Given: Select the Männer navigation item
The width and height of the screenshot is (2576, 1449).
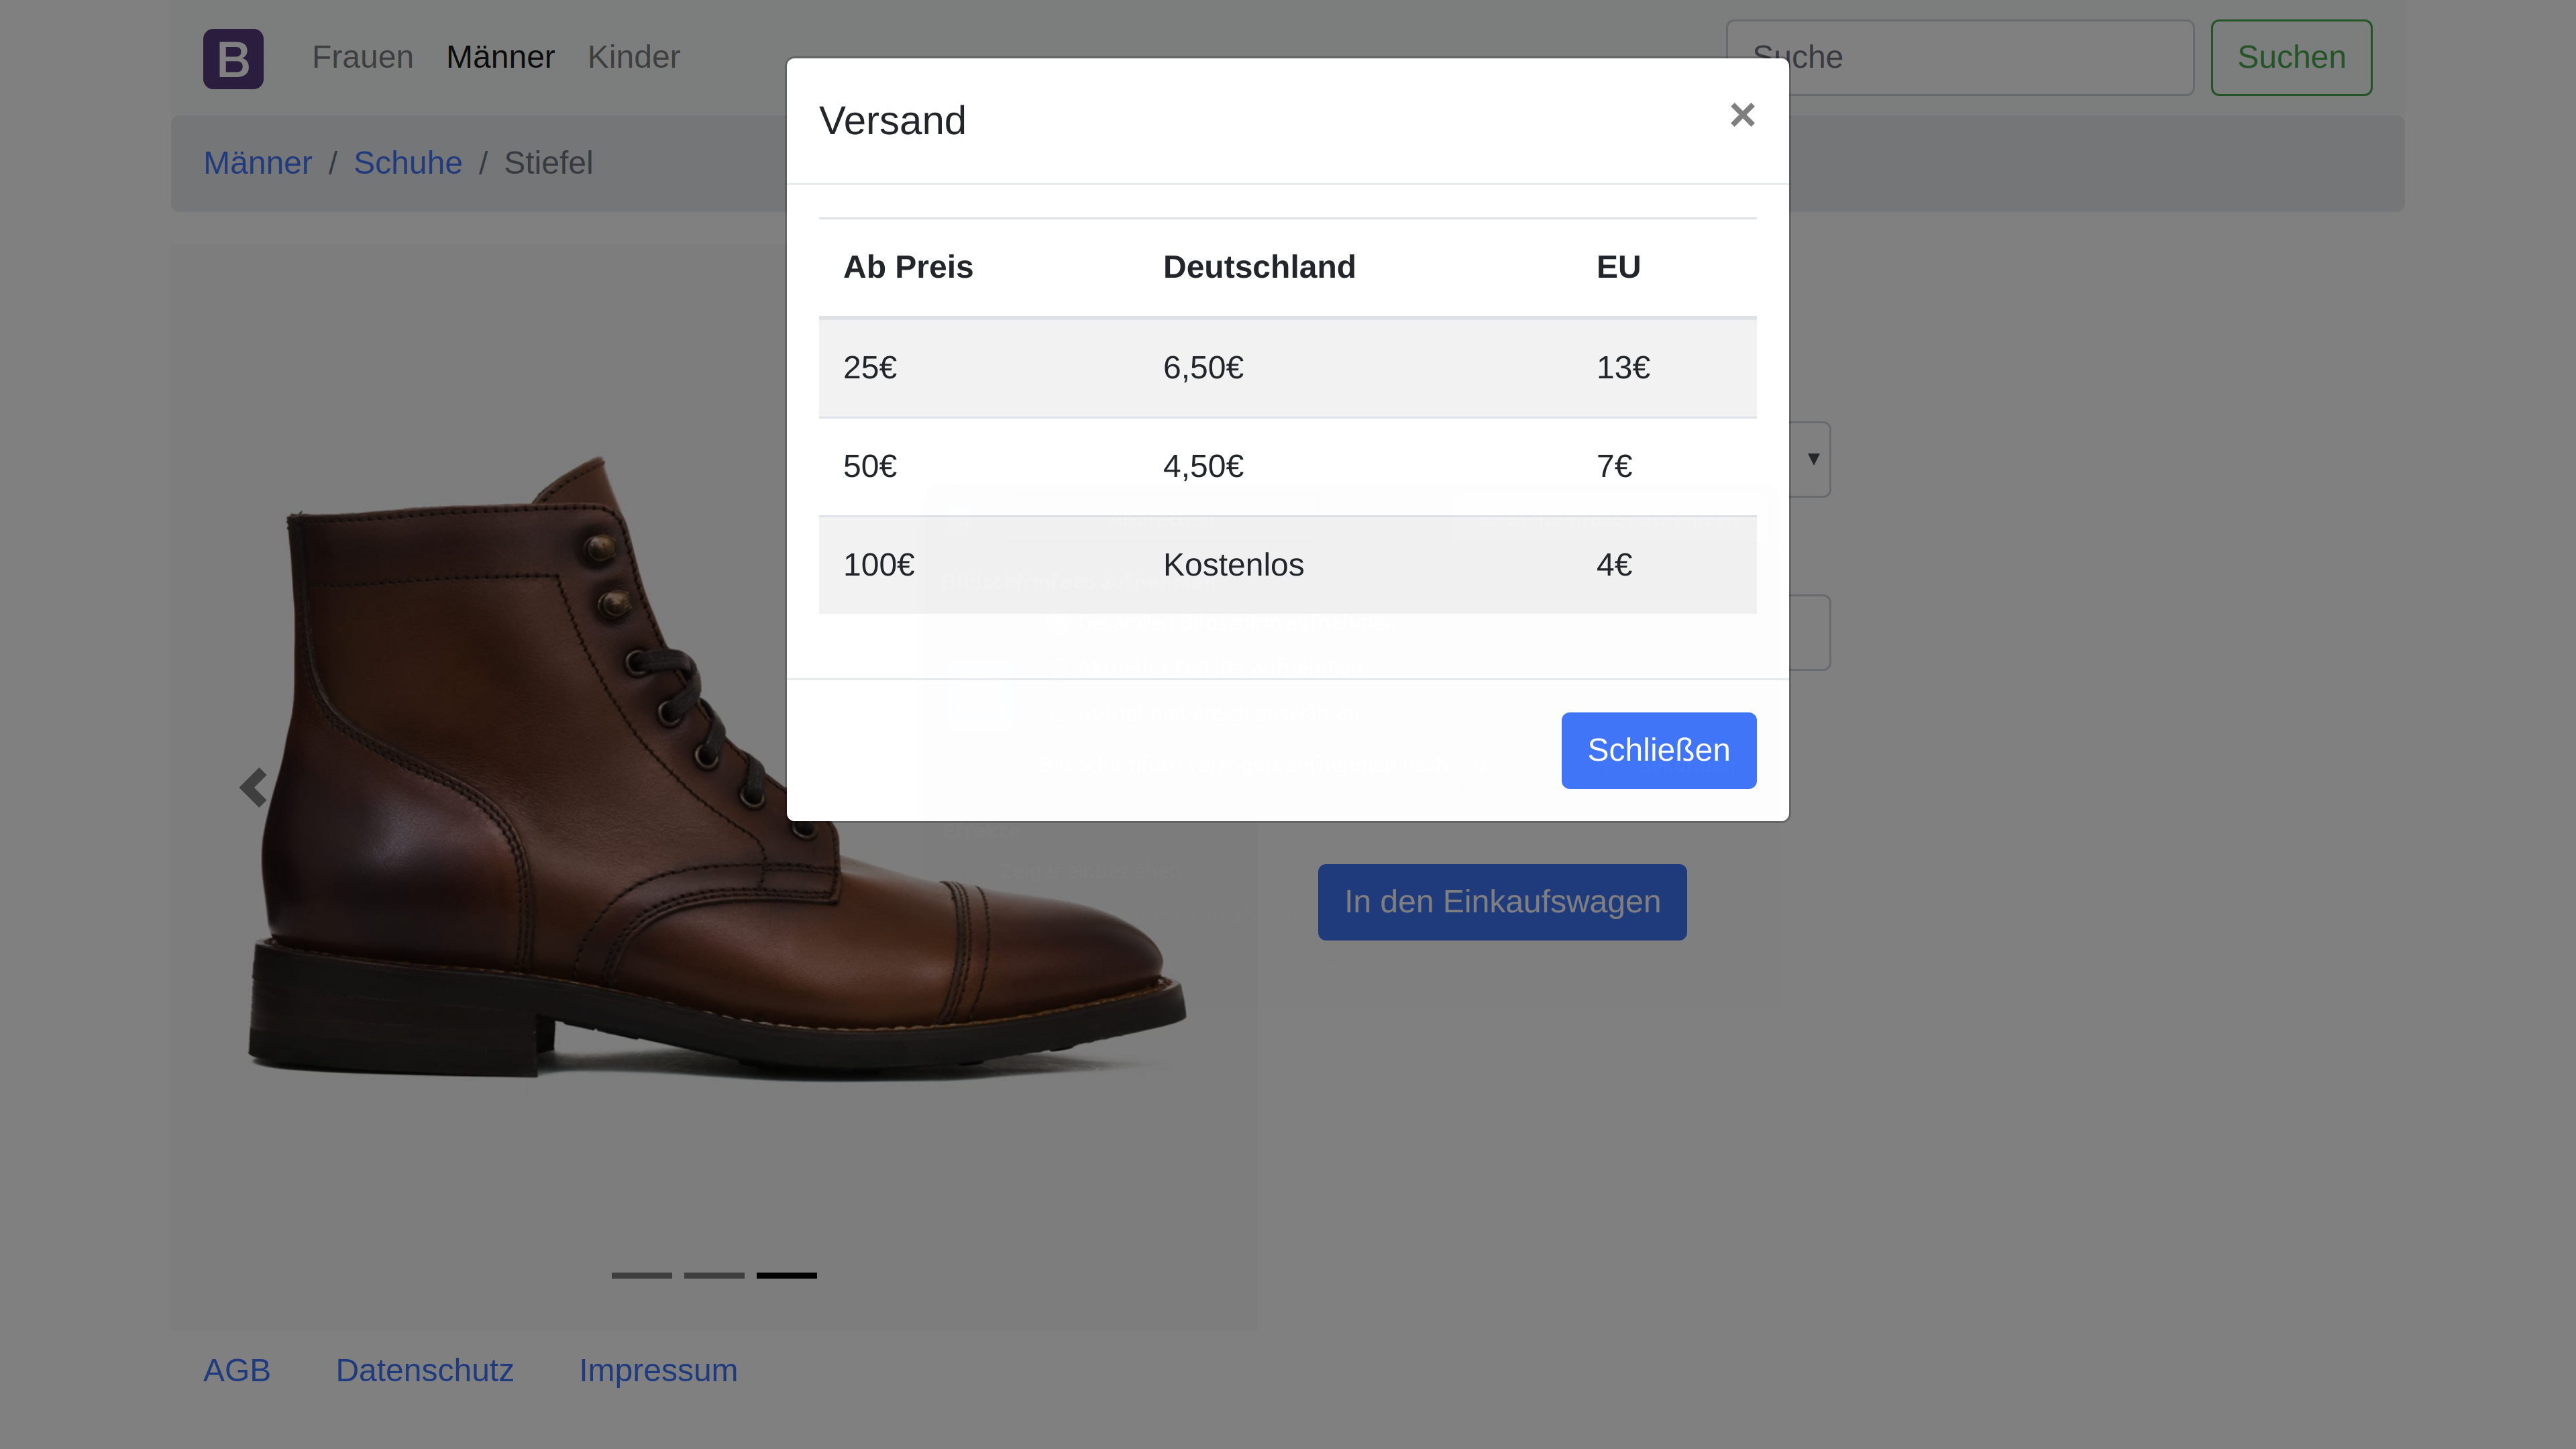Looking at the screenshot, I should click(x=500, y=57).
